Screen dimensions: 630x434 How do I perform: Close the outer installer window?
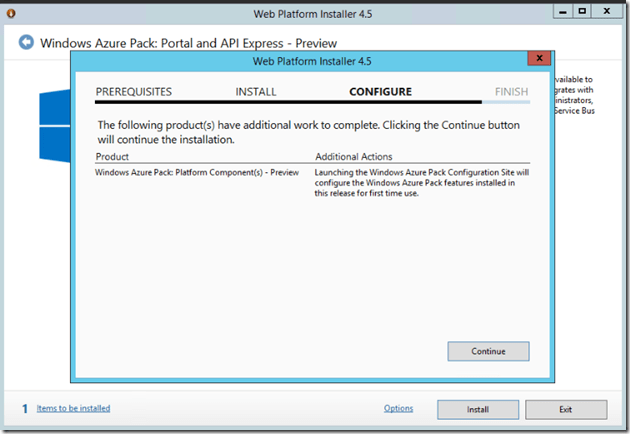(x=607, y=11)
